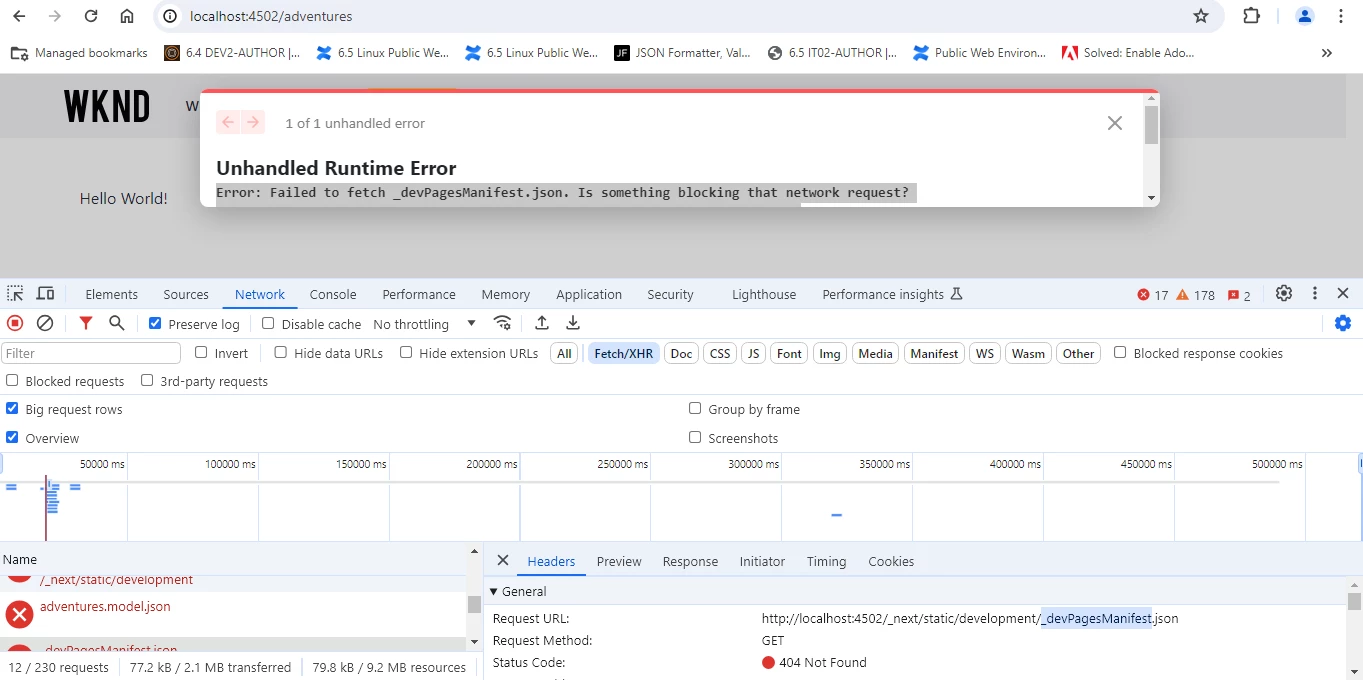Open network conditions wifi icon
Screen dimensions: 1363x680
click(503, 323)
